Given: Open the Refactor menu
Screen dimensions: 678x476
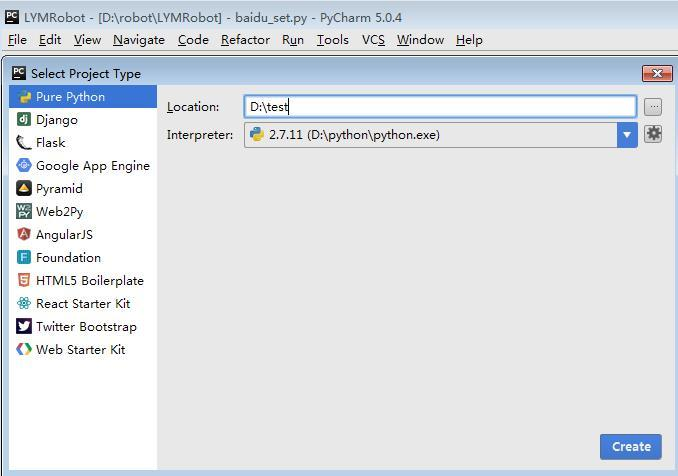Looking at the screenshot, I should point(245,40).
